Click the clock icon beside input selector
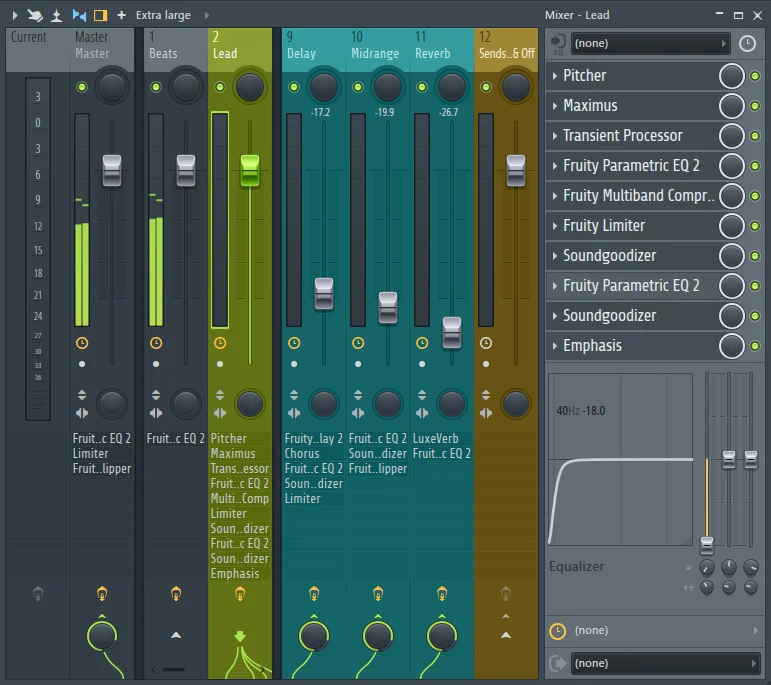Screen dimensions: 771x685 747,43
